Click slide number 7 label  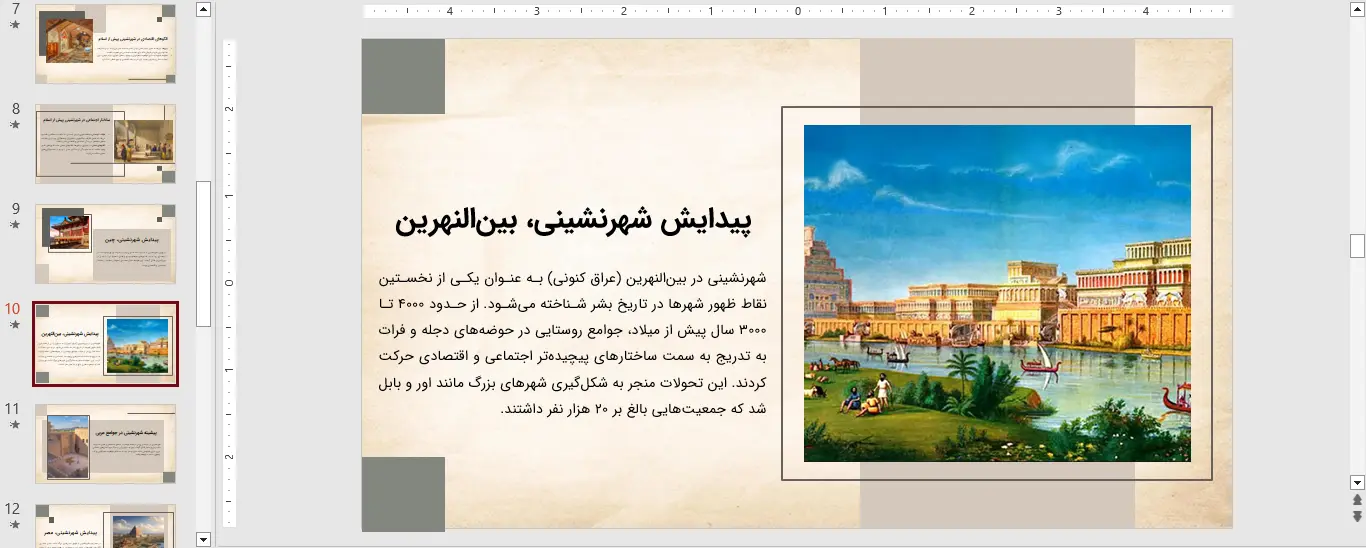[15, 9]
